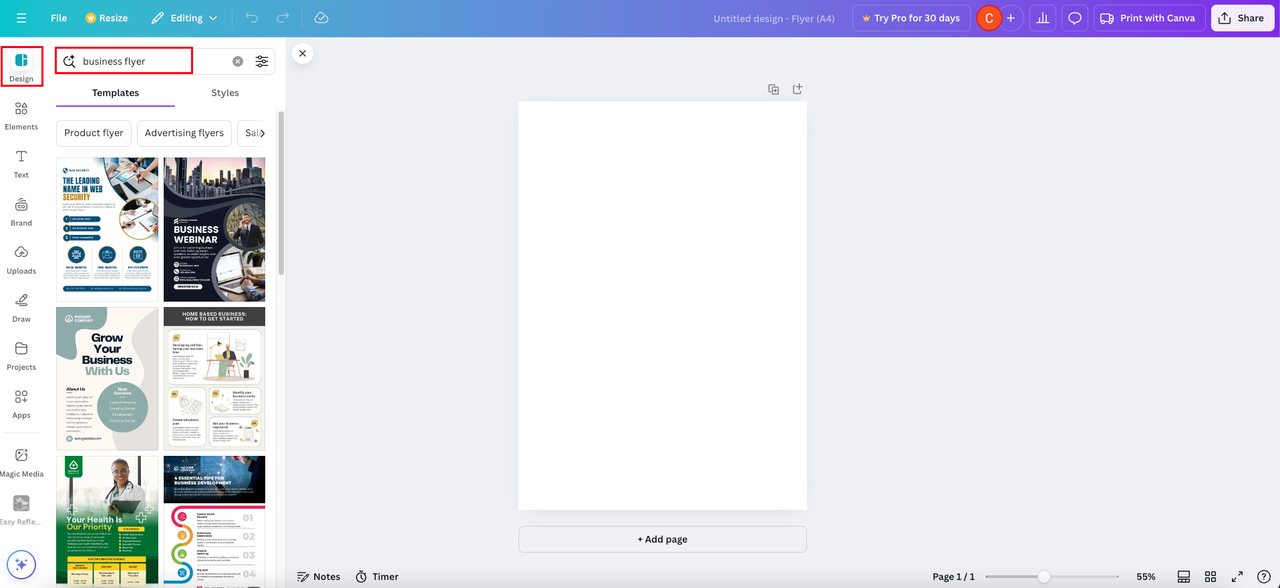Switch to the Styles tab

pyautogui.click(x=225, y=93)
